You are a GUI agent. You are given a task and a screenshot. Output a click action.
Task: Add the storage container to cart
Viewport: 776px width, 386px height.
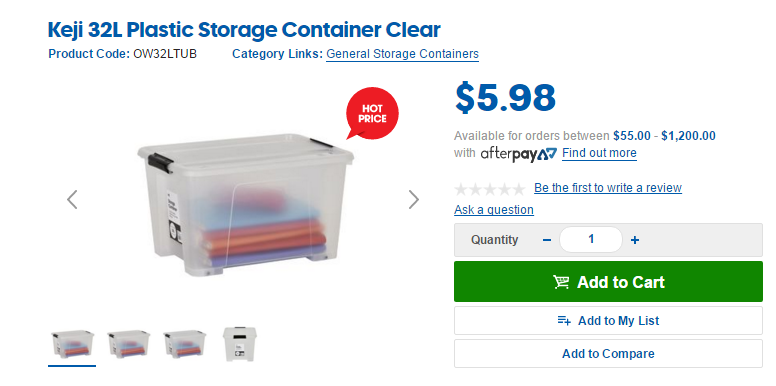(608, 282)
